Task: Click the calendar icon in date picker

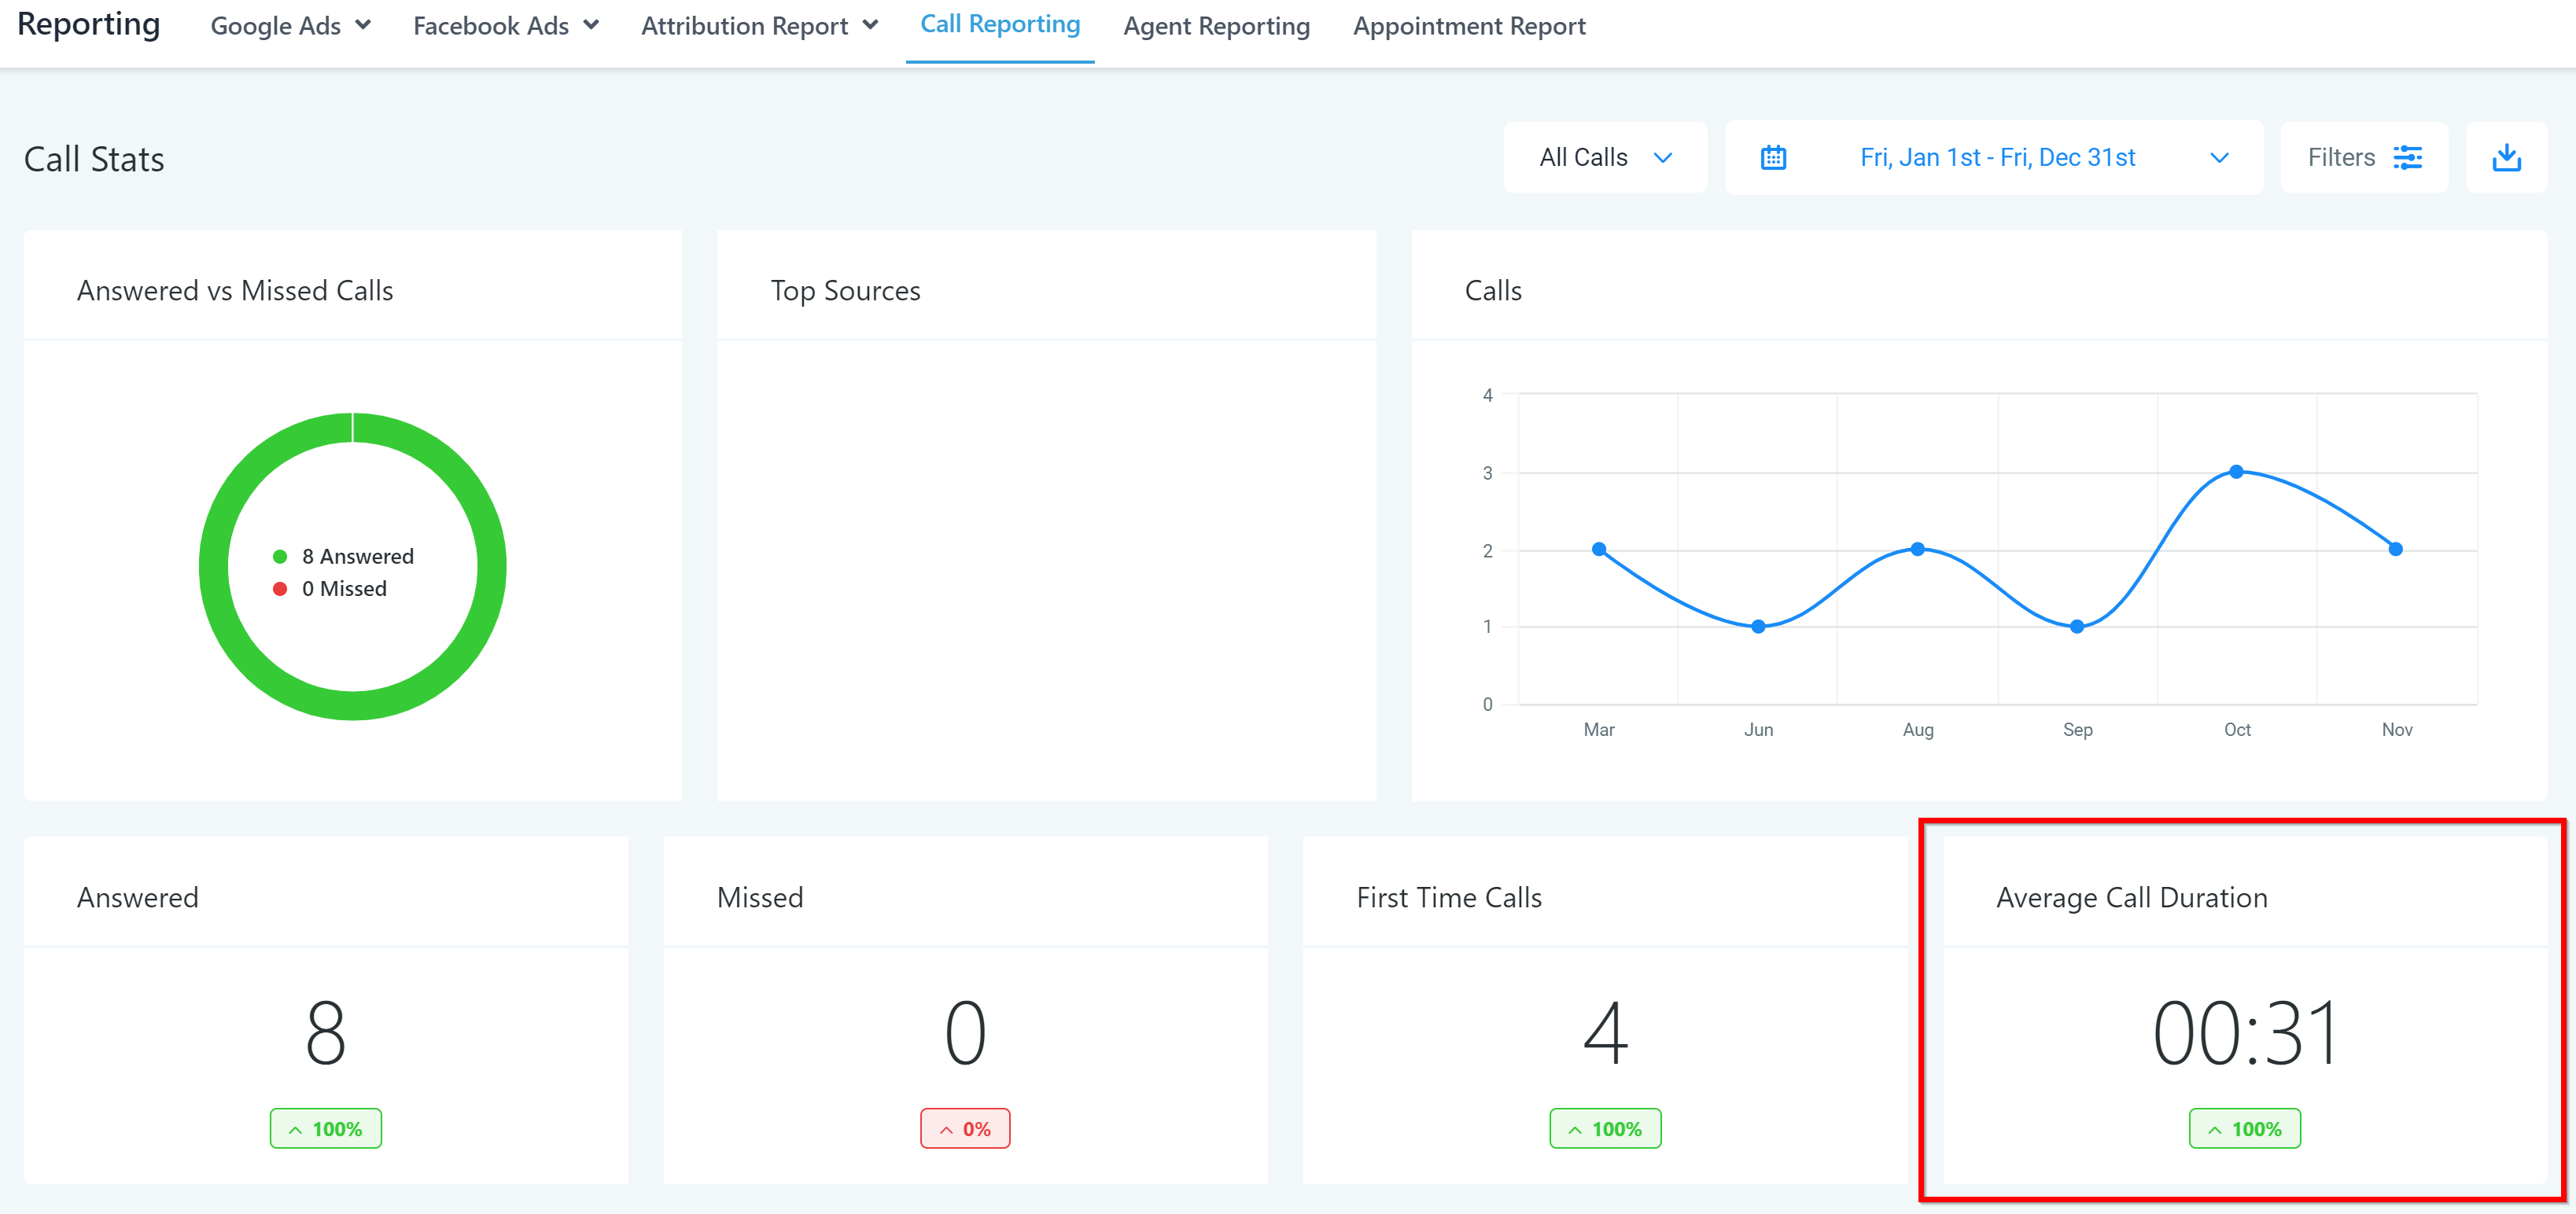Action: click(1773, 158)
